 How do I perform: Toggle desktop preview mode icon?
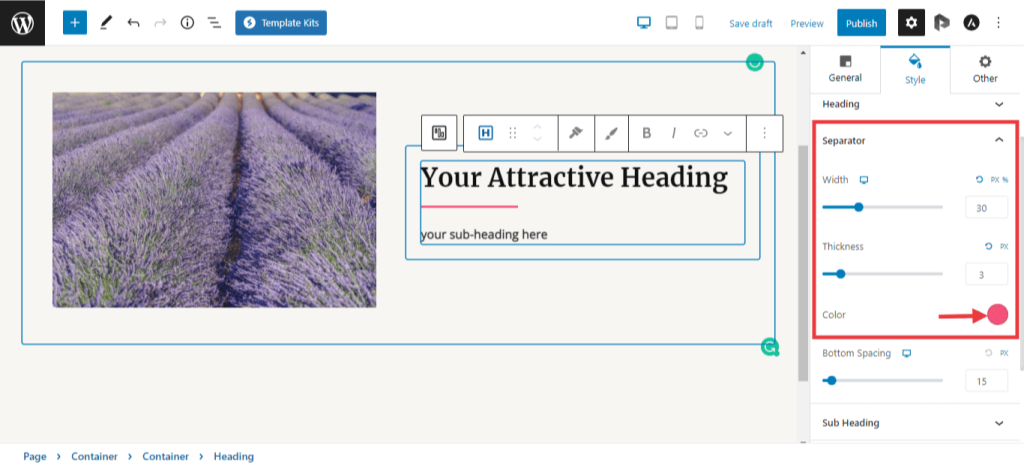[x=645, y=22]
